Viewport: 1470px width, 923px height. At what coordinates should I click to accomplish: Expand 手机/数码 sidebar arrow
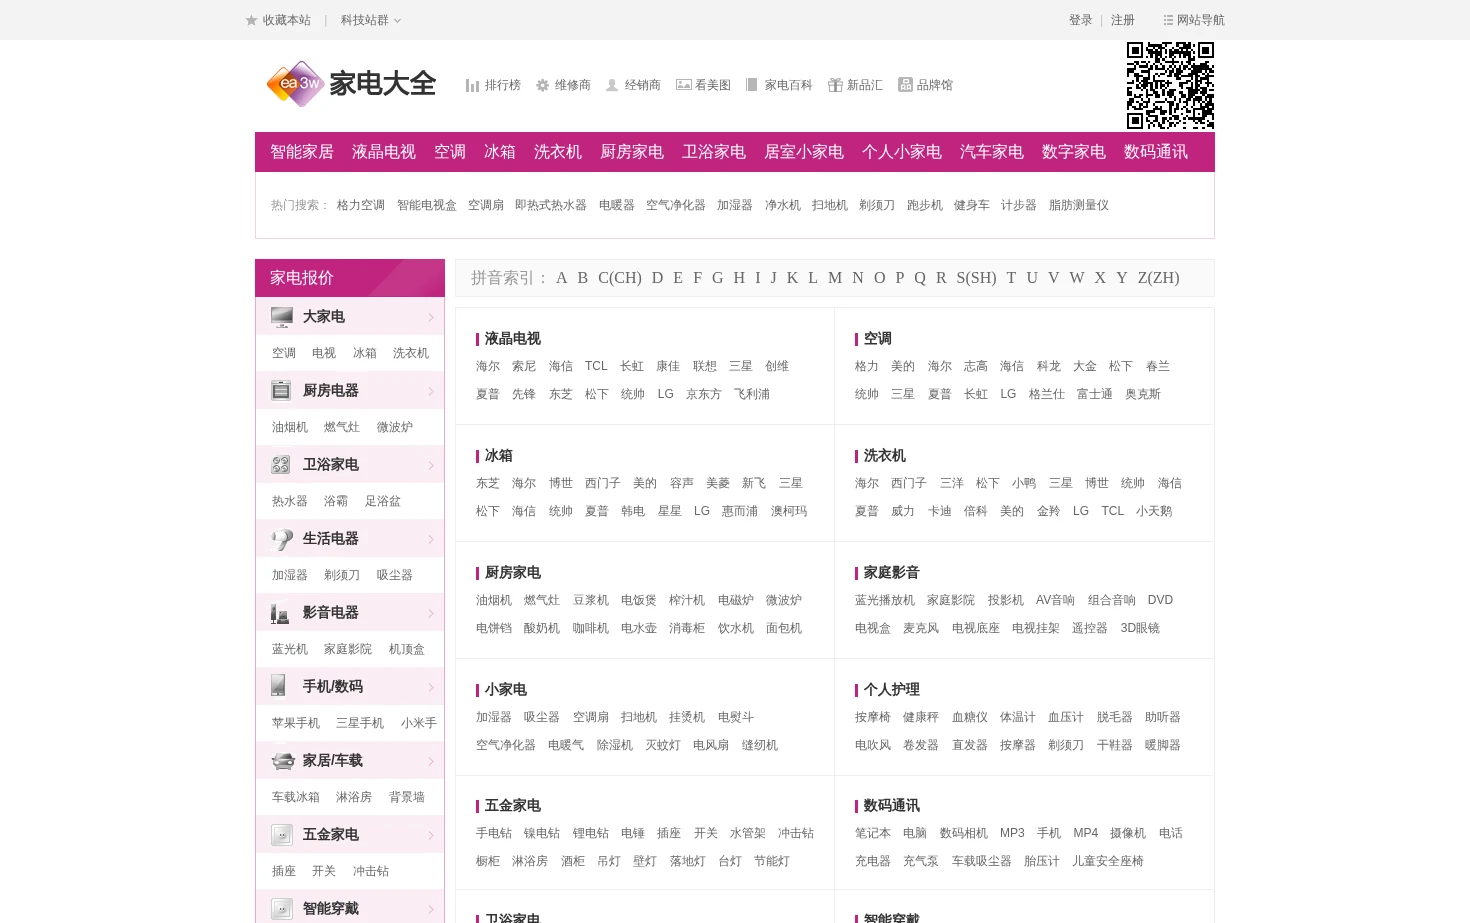pos(431,688)
